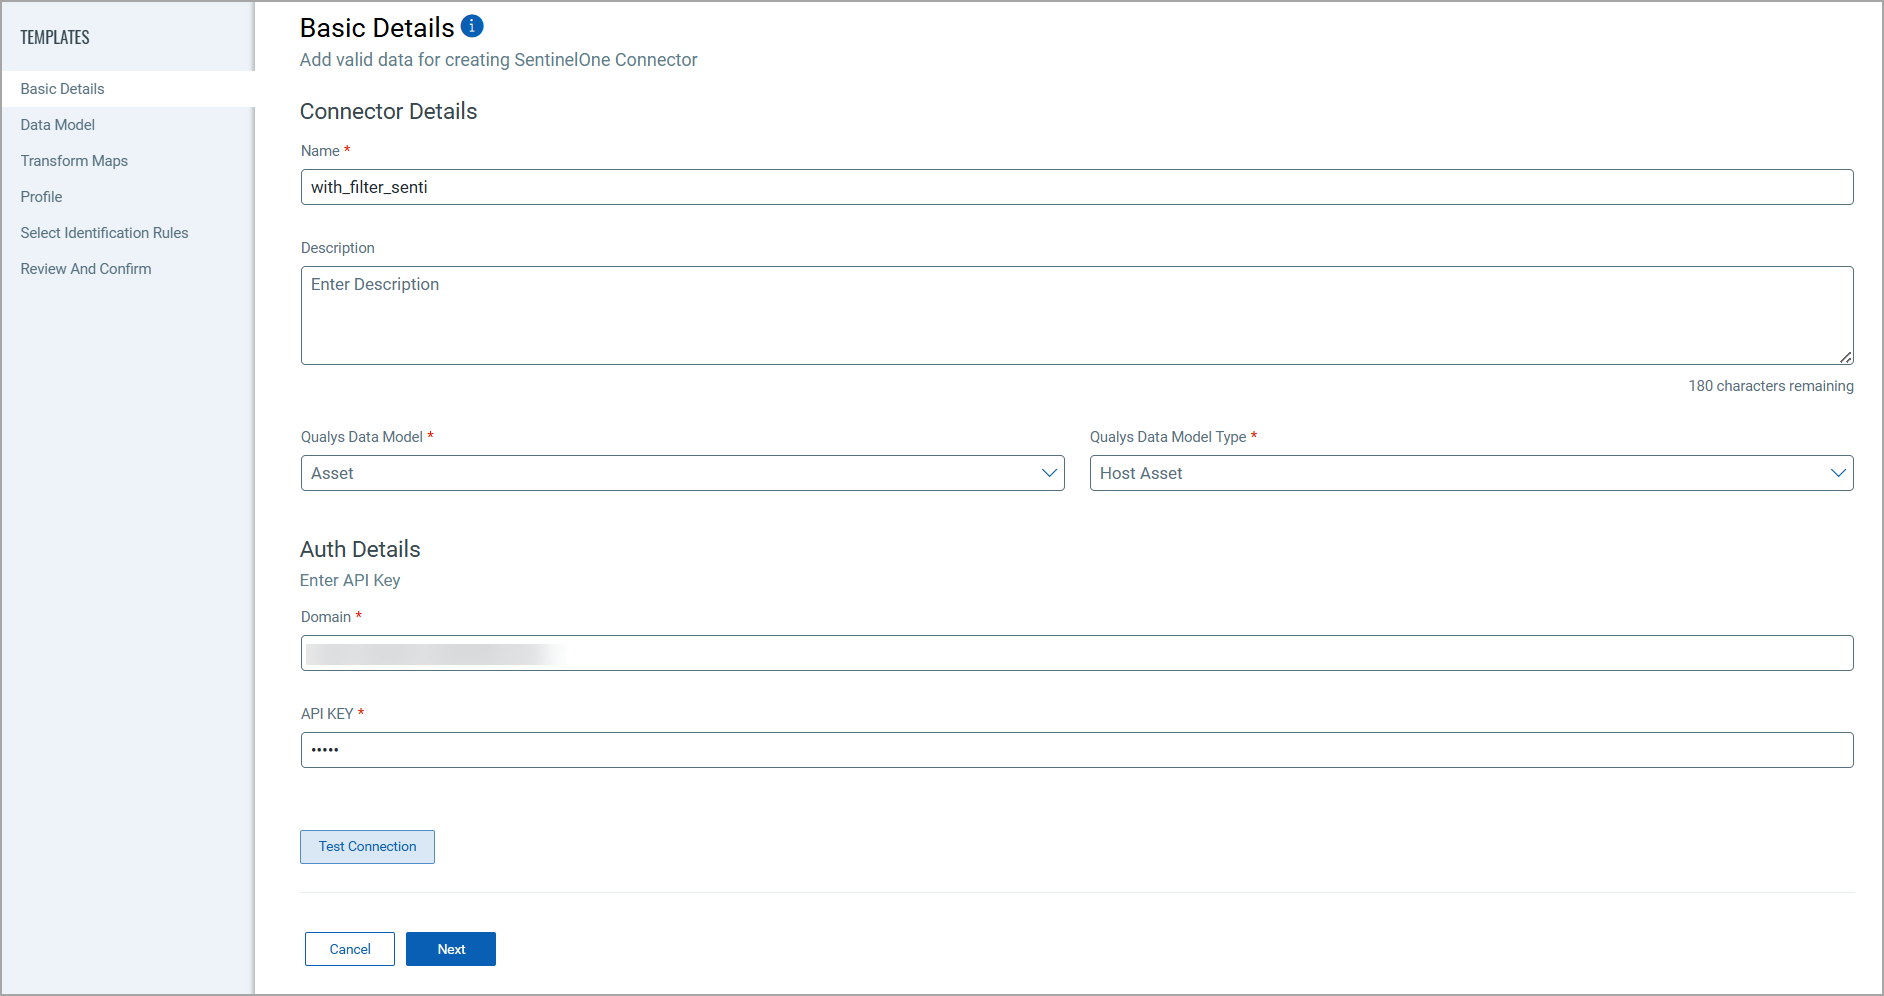Click the API KEY password field
Viewport: 1884px width, 996px height.
coord(1076,750)
